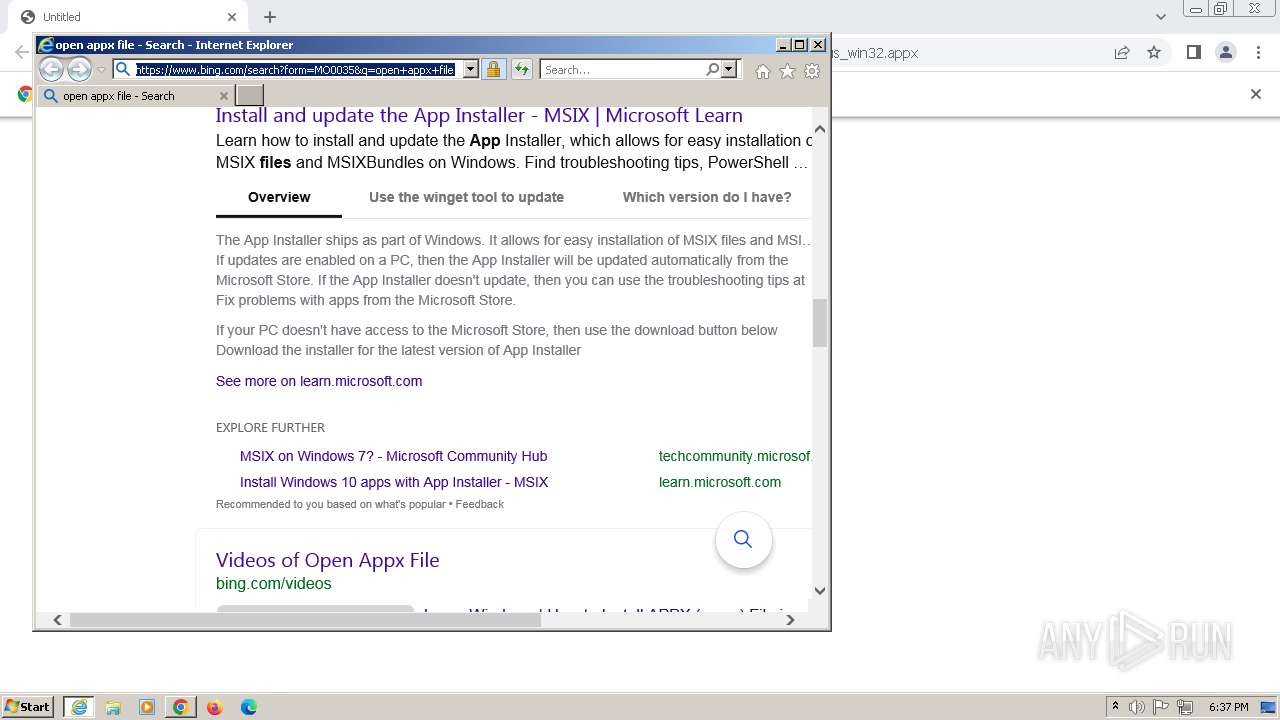Open IE Tools gear menu
This screenshot has width=1280, height=720.
tap(812, 71)
